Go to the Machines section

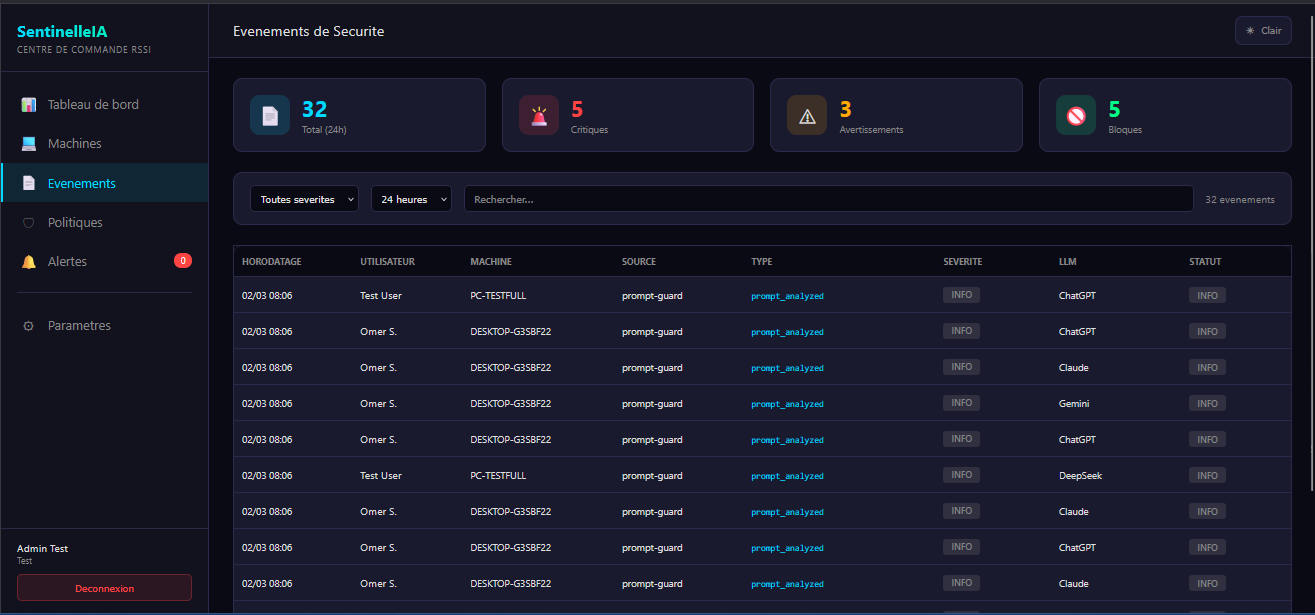pos(75,144)
